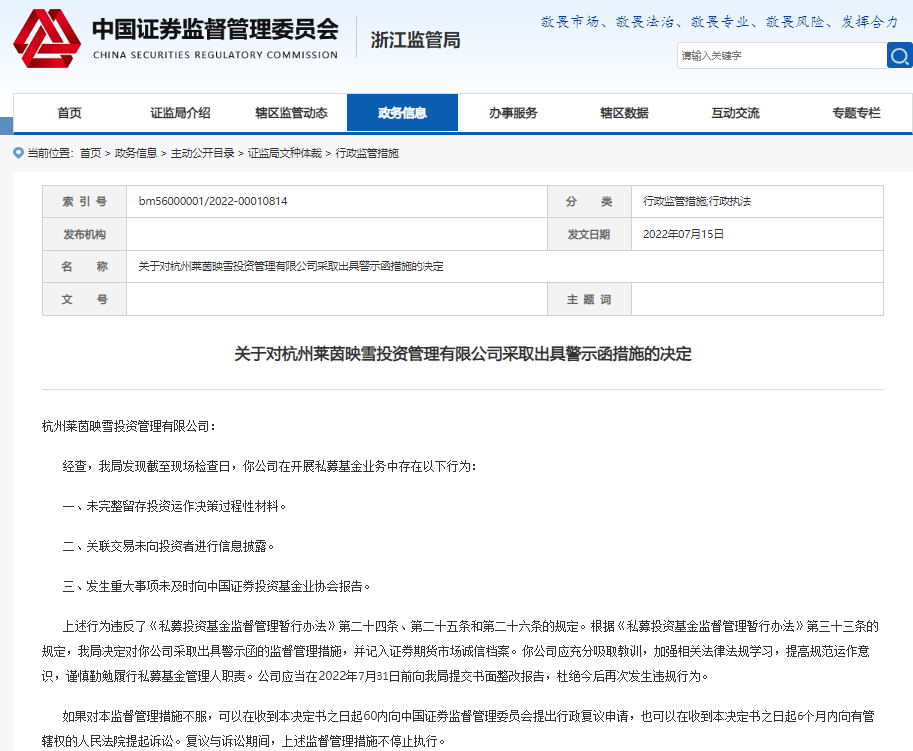Click the search magnifier icon
Screen dimensions: 913x751
(899, 56)
